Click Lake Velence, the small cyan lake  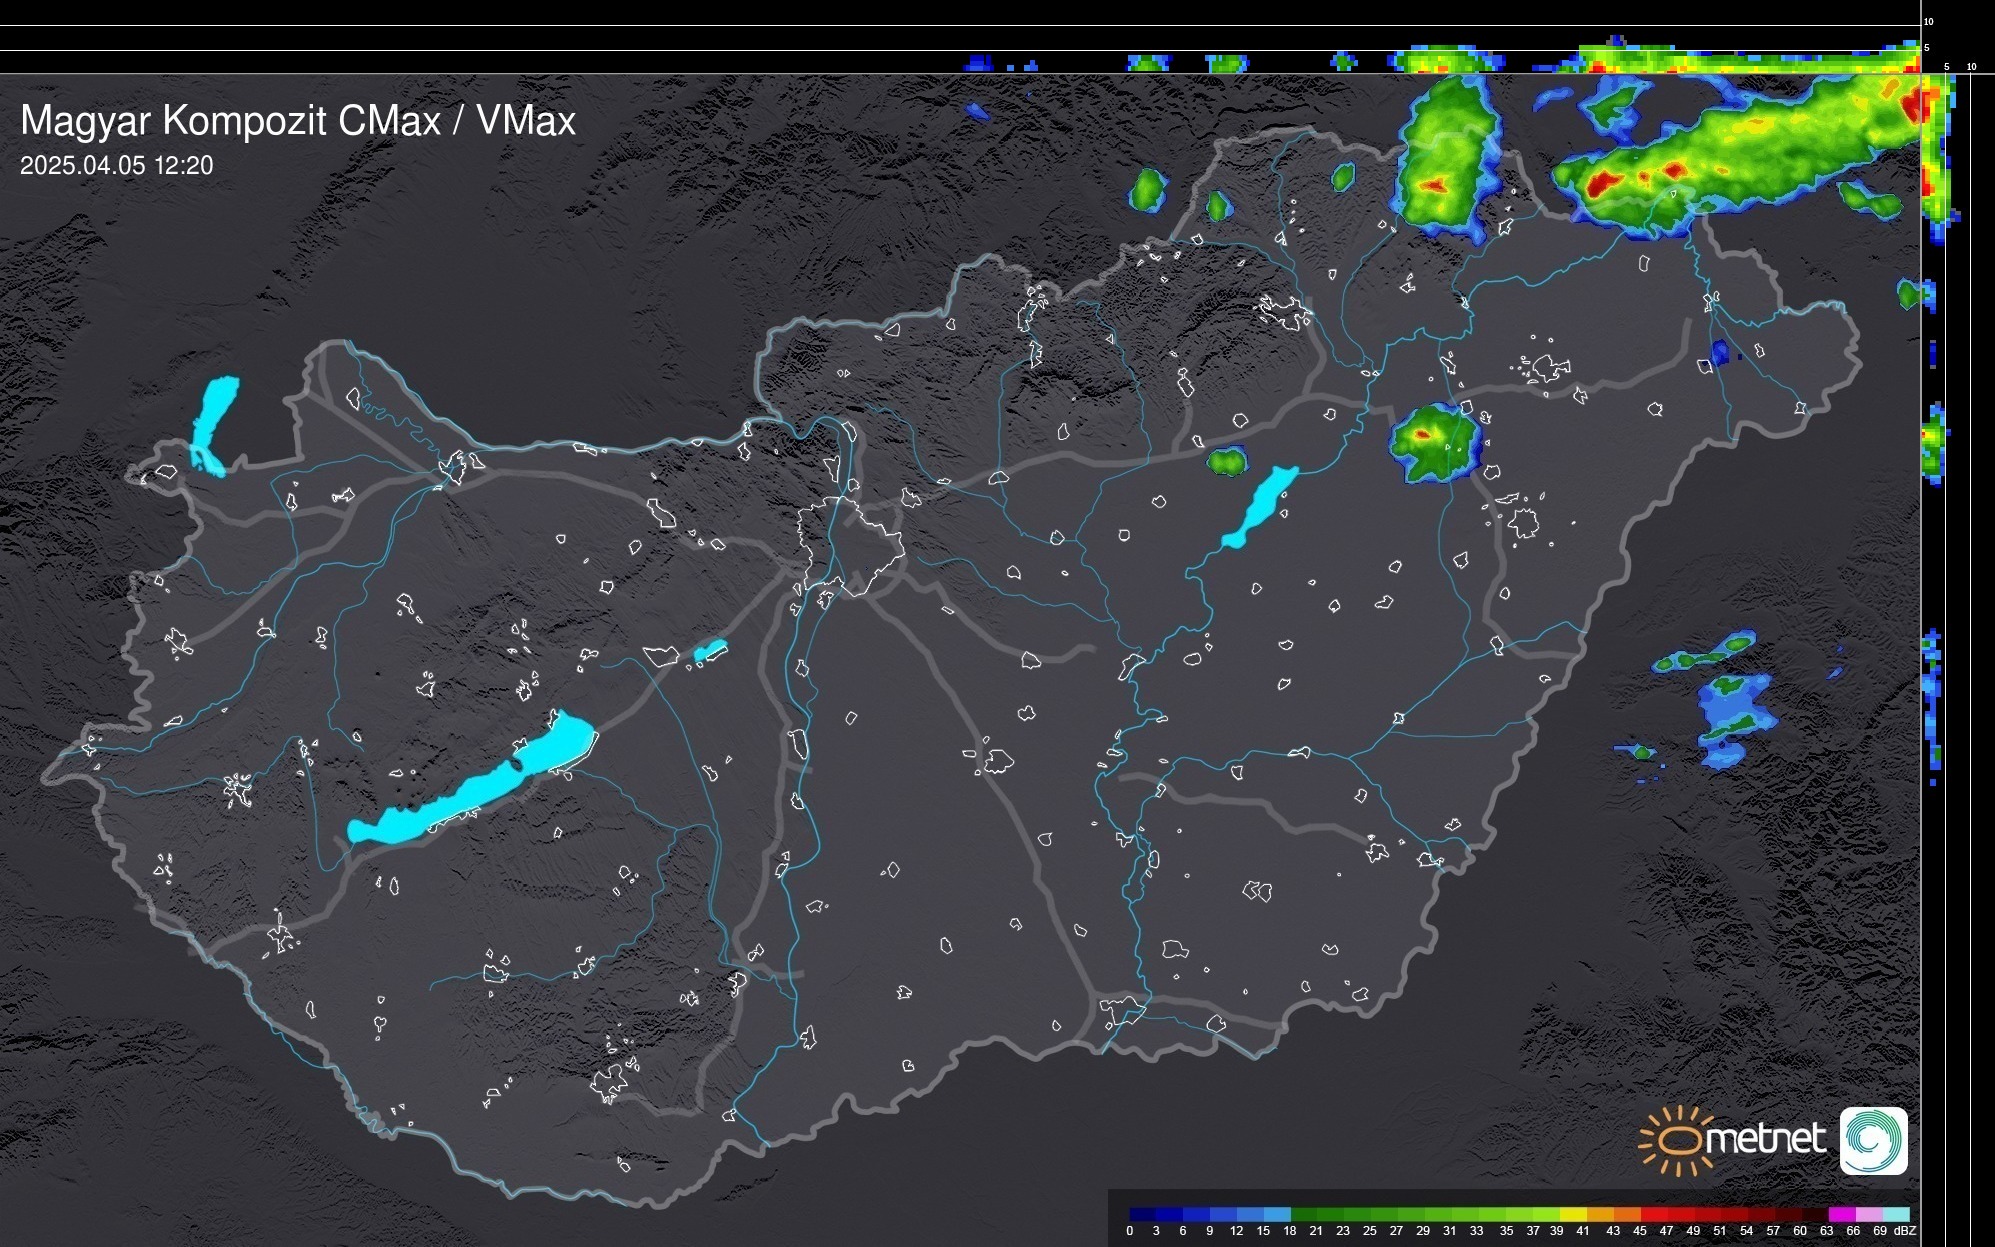(x=710, y=651)
